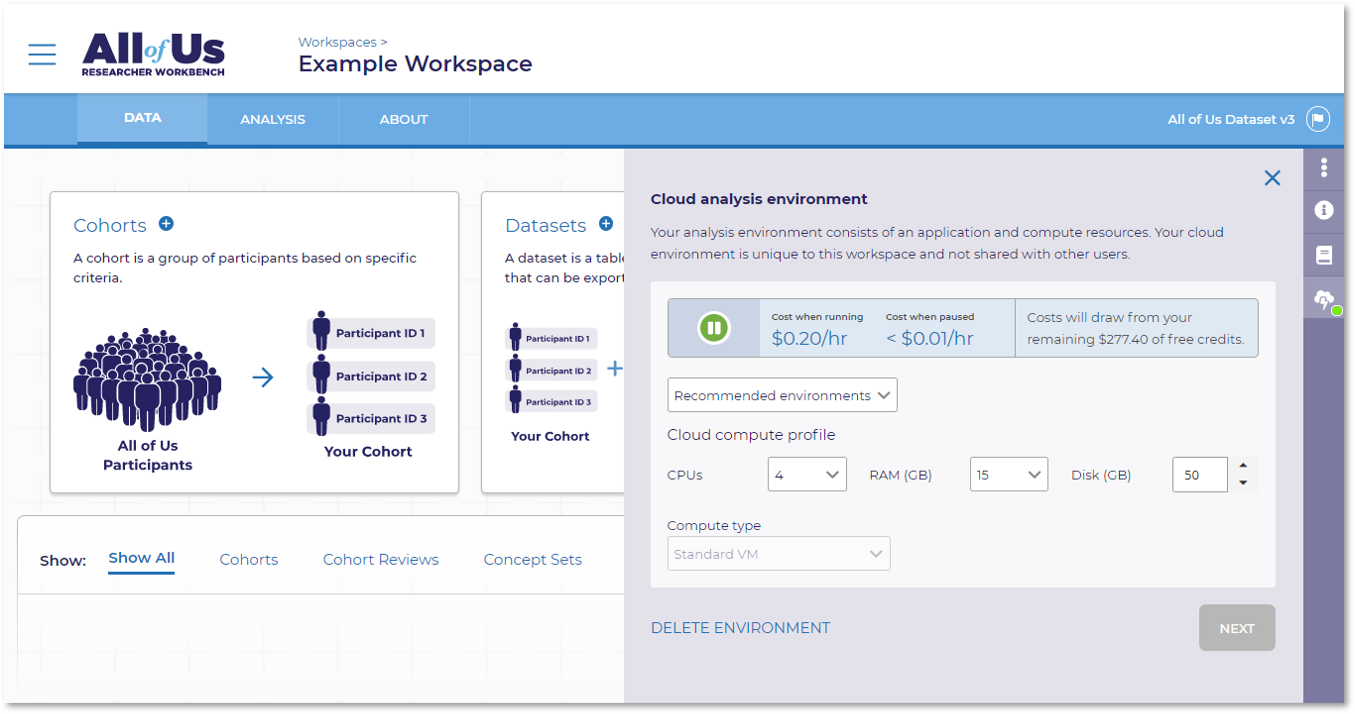Screen dimensions: 1355x714
Task: Click the DELETE ENVIRONMENT link
Action: (x=741, y=628)
